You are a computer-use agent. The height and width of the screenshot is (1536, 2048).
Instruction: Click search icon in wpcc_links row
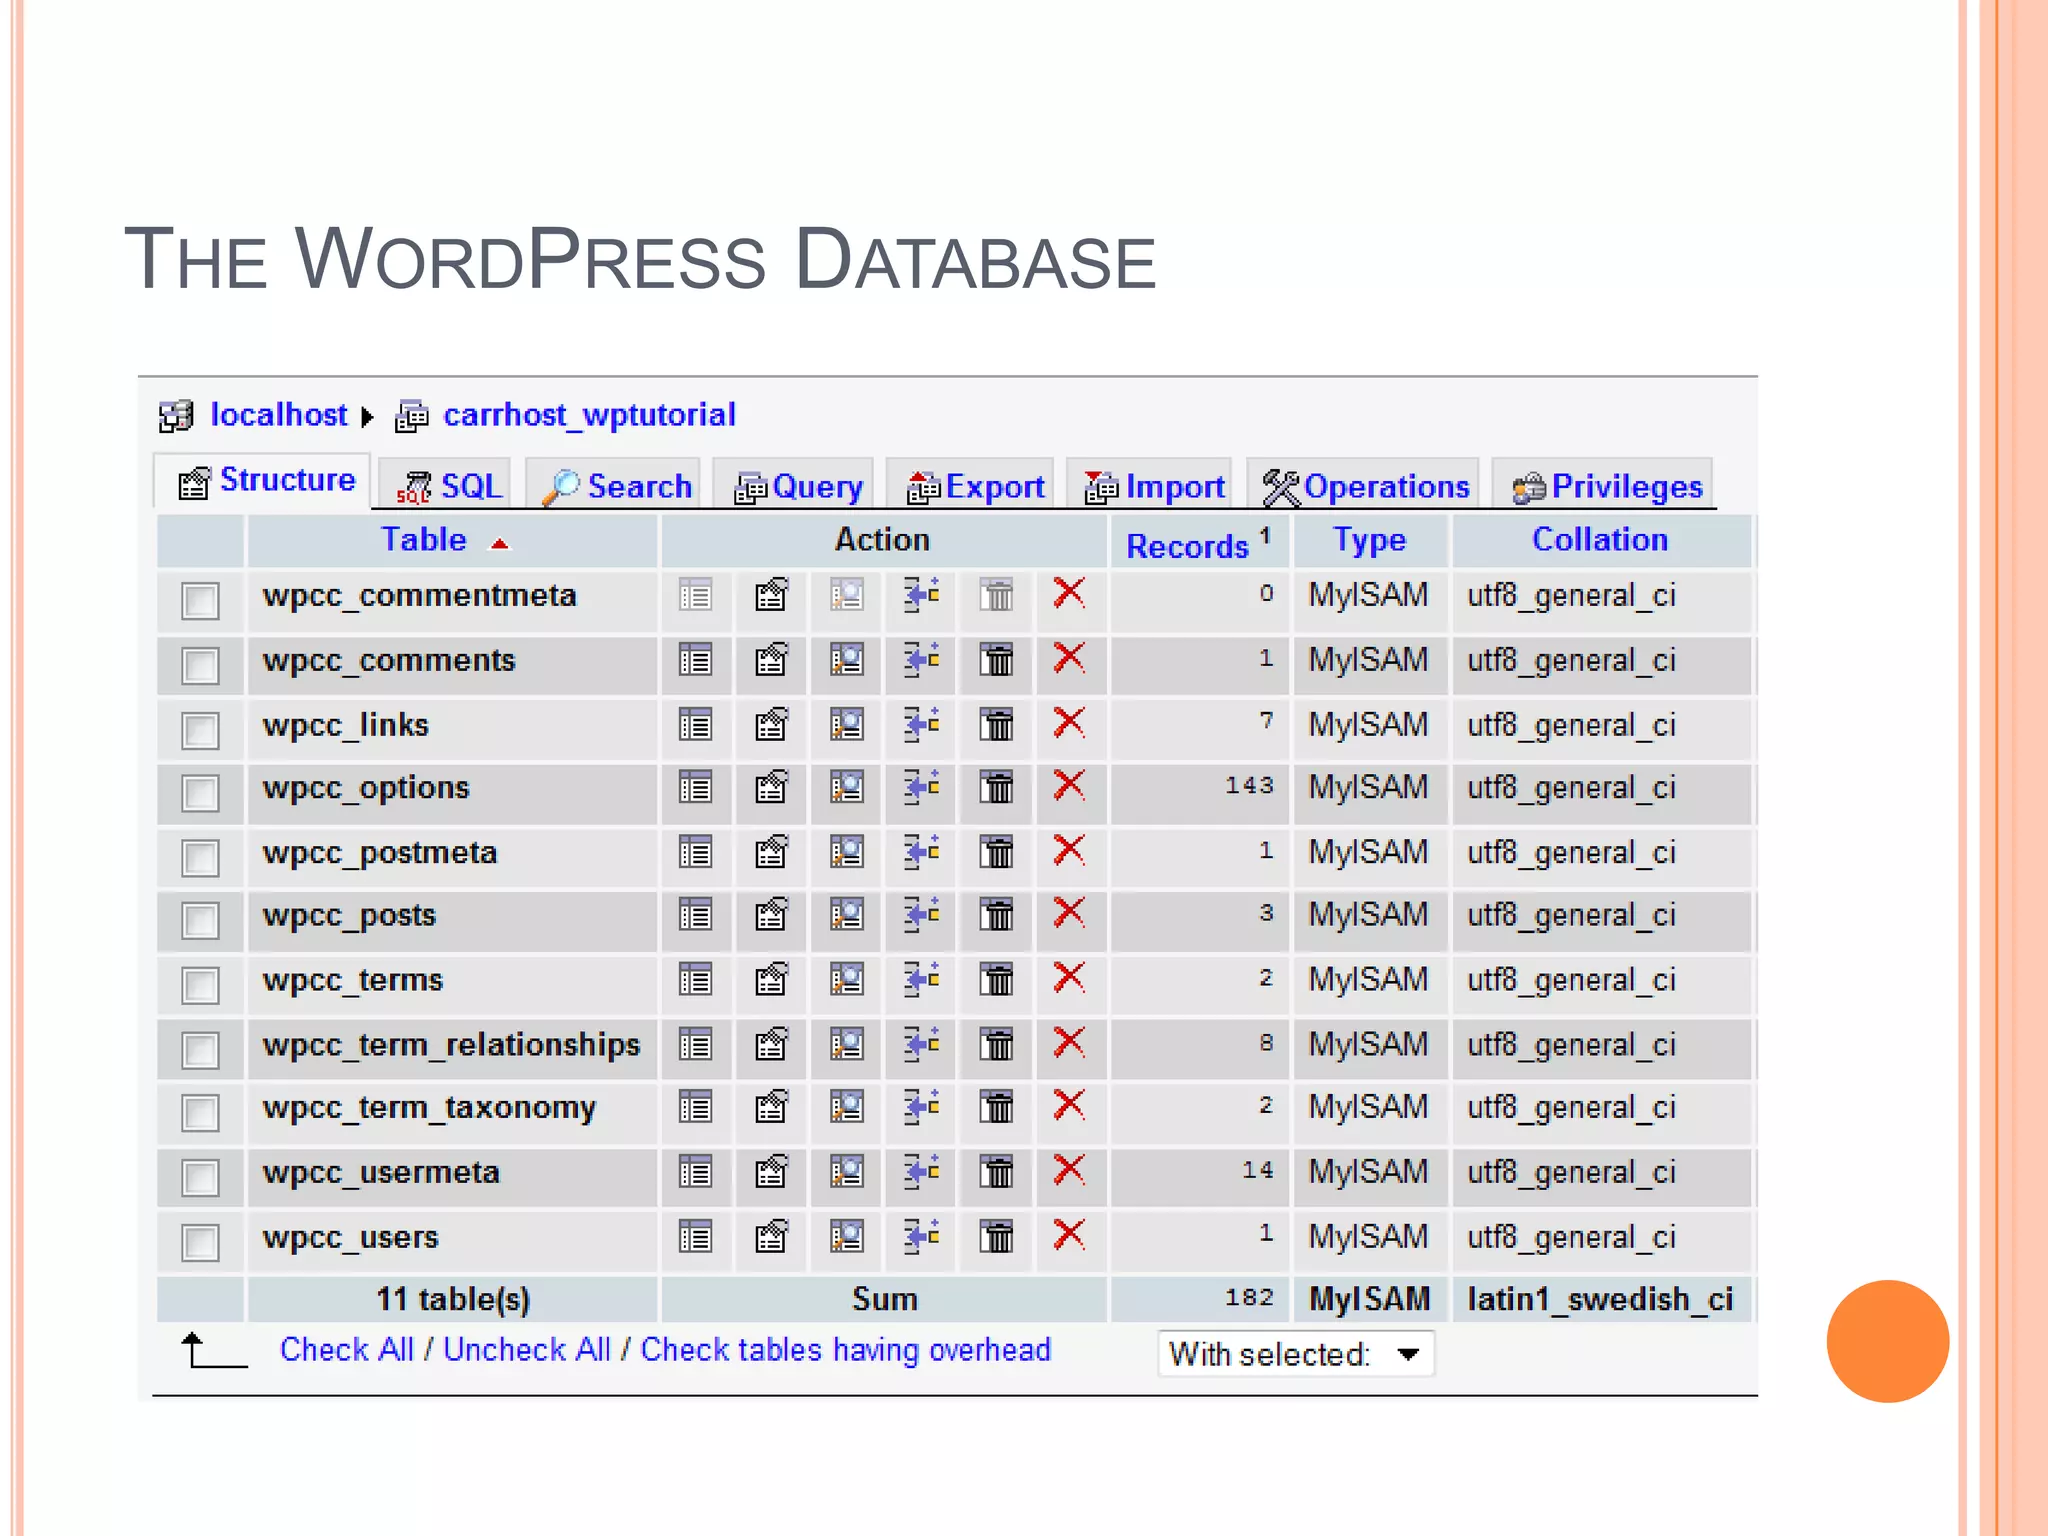(x=847, y=724)
